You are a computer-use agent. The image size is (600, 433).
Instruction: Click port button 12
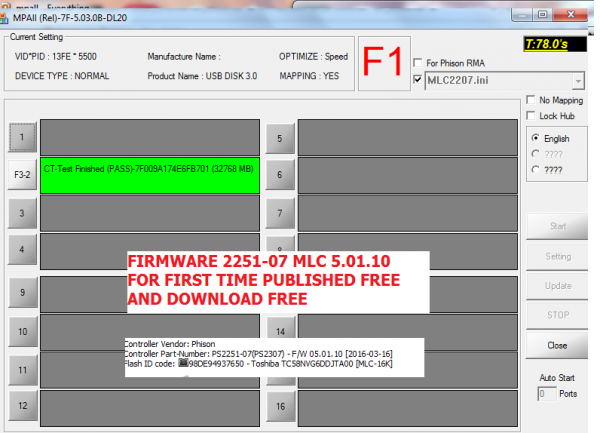[23, 406]
